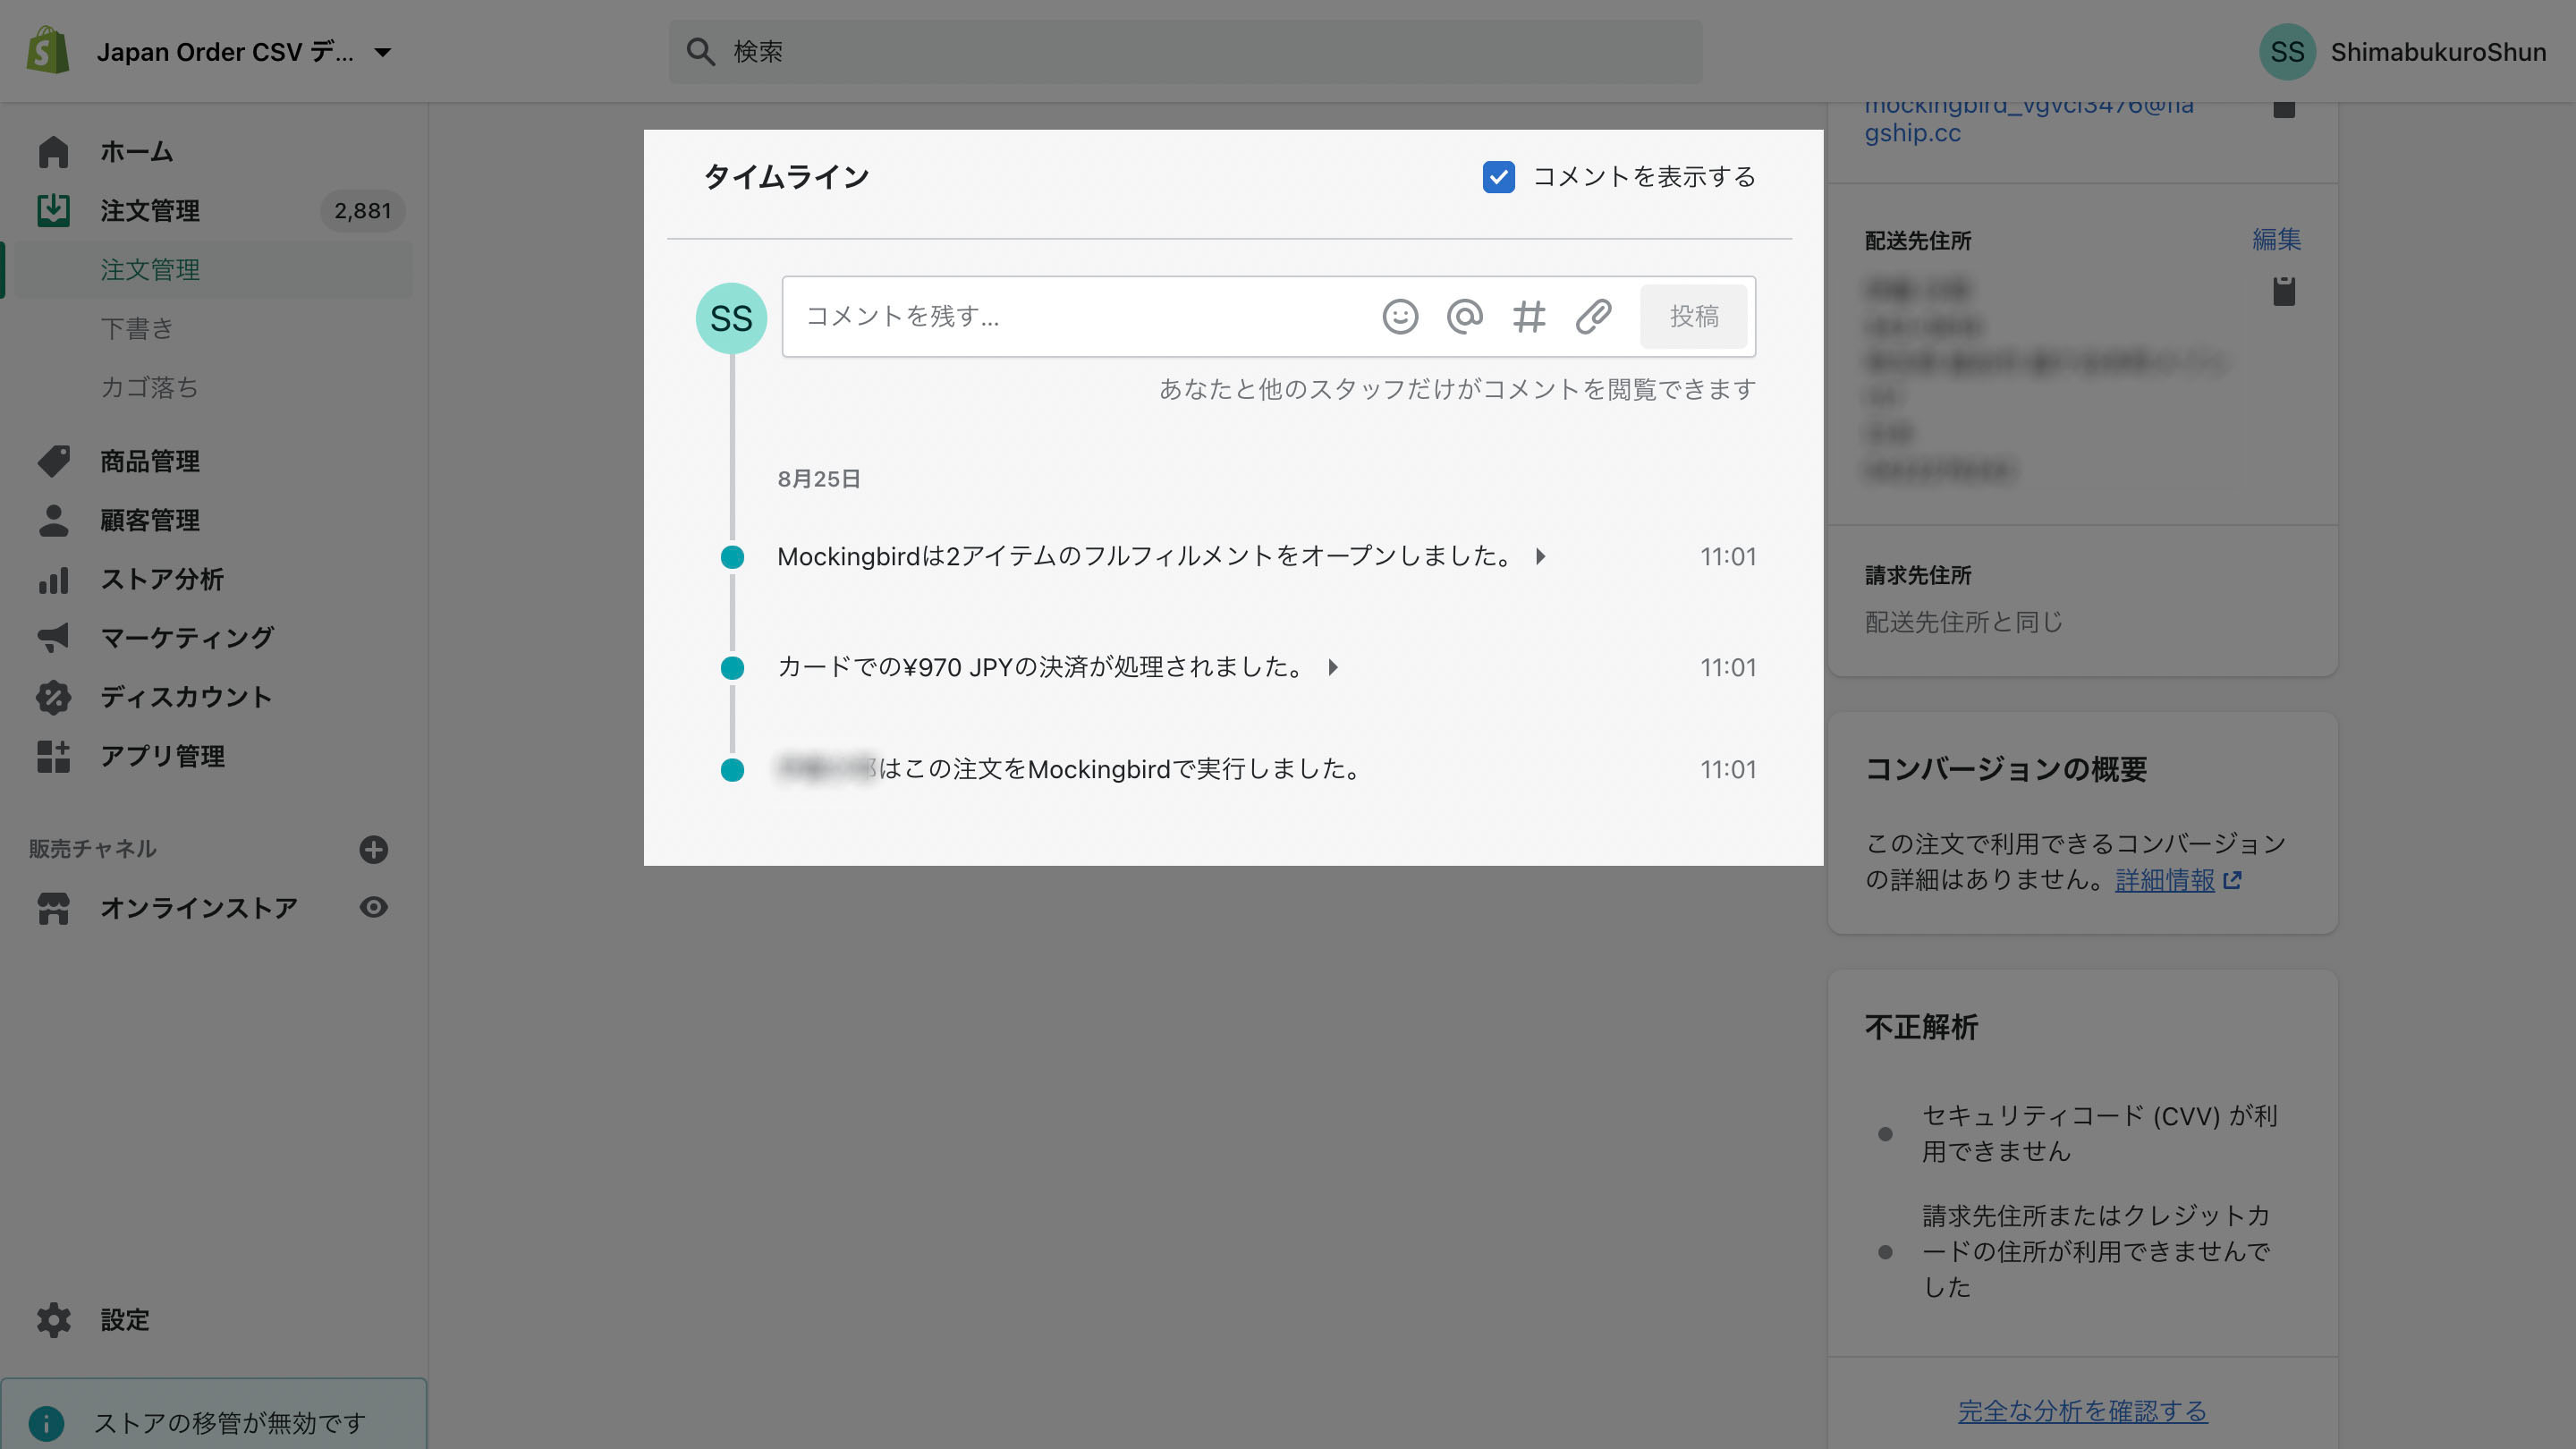Click 配送先住所と同じ billing text
Viewport: 2576px width, 1449px height.
click(1963, 622)
